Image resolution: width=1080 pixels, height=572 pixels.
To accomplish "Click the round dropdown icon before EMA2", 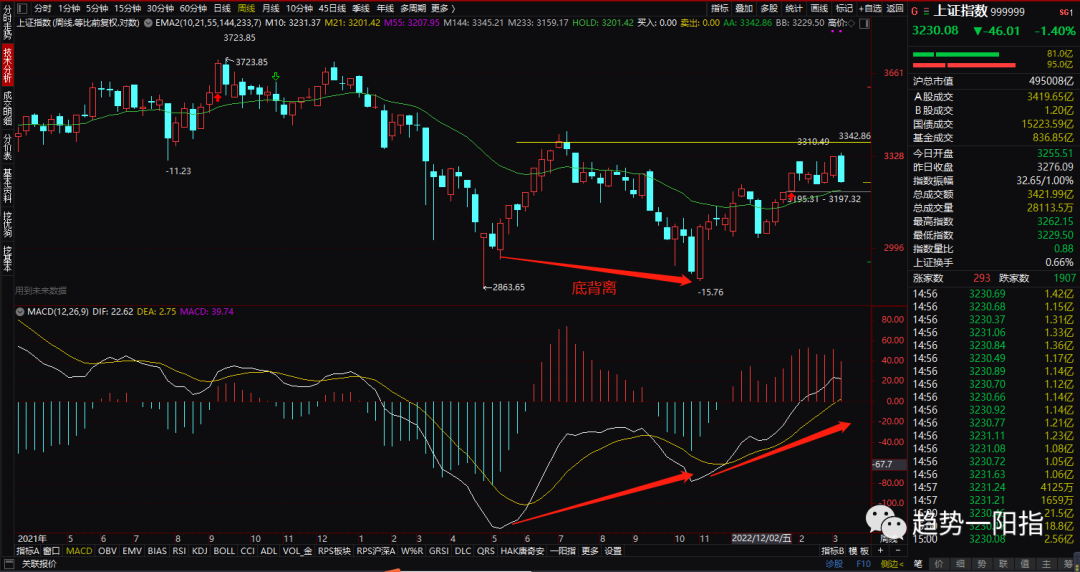I will (x=147, y=23).
